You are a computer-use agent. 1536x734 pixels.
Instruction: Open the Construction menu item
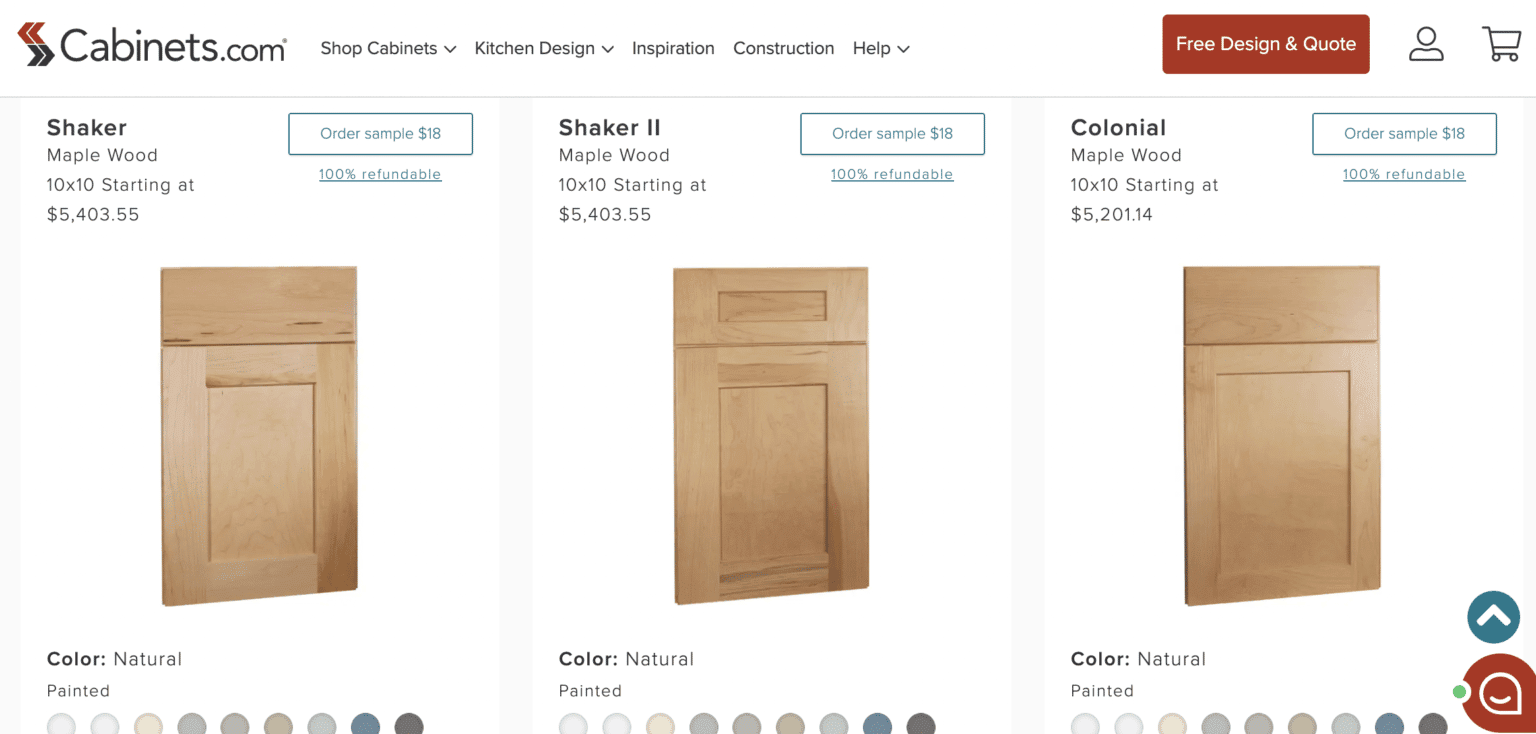pyautogui.click(x=783, y=48)
